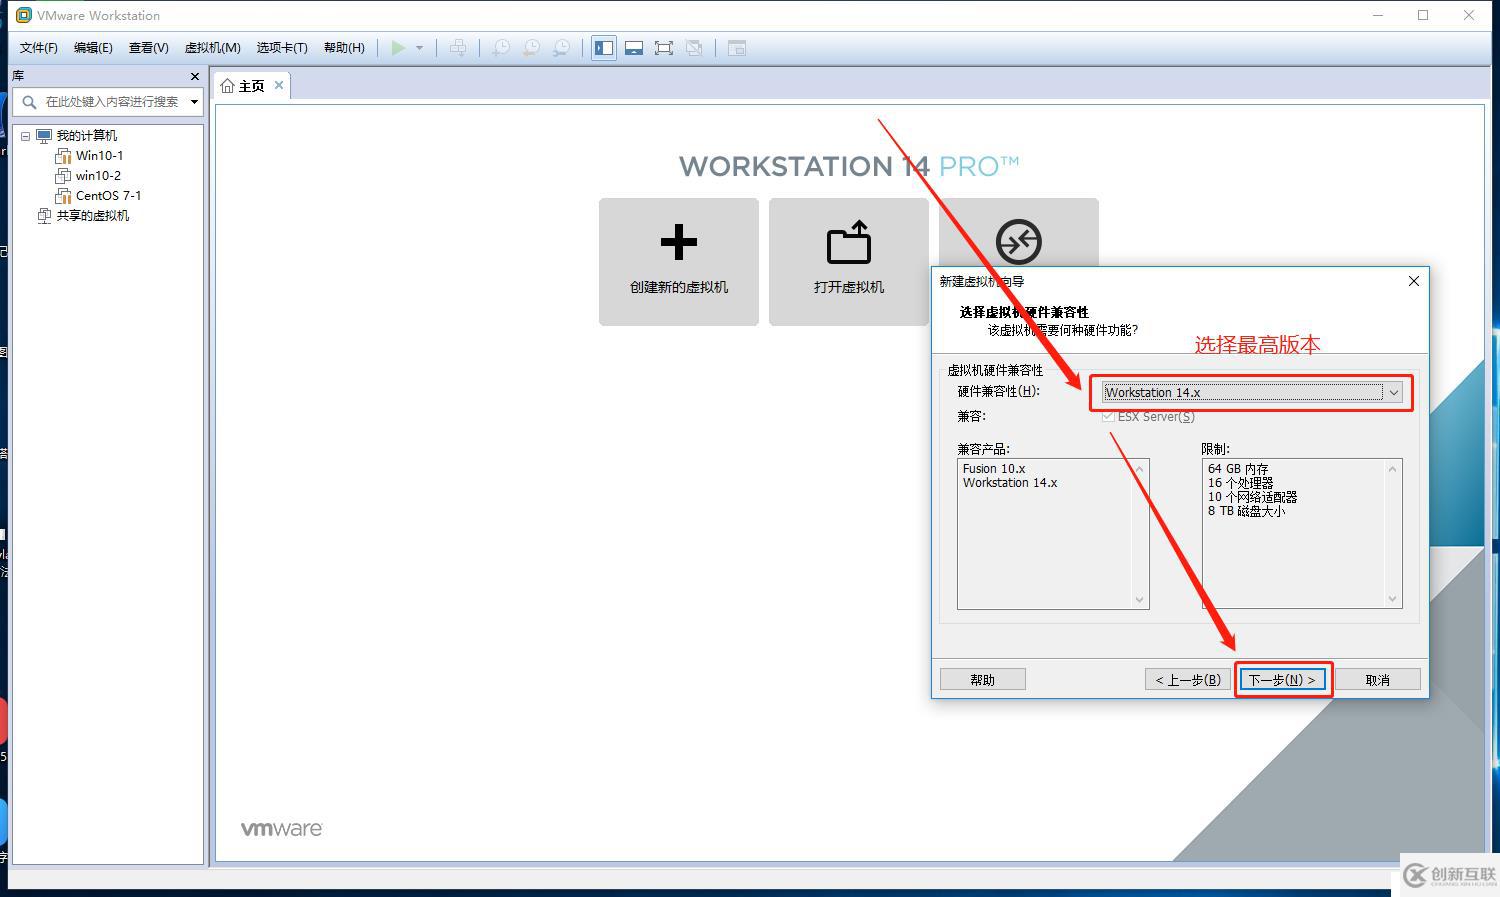1500x897 pixels.
Task: Click the down arrow of 限制 list scrollbar
Action: 1392,599
